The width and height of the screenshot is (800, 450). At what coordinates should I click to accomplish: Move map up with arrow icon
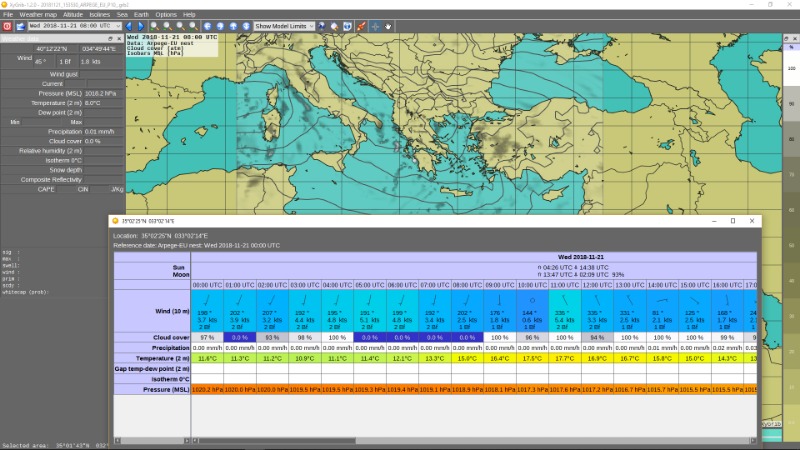tap(233, 26)
